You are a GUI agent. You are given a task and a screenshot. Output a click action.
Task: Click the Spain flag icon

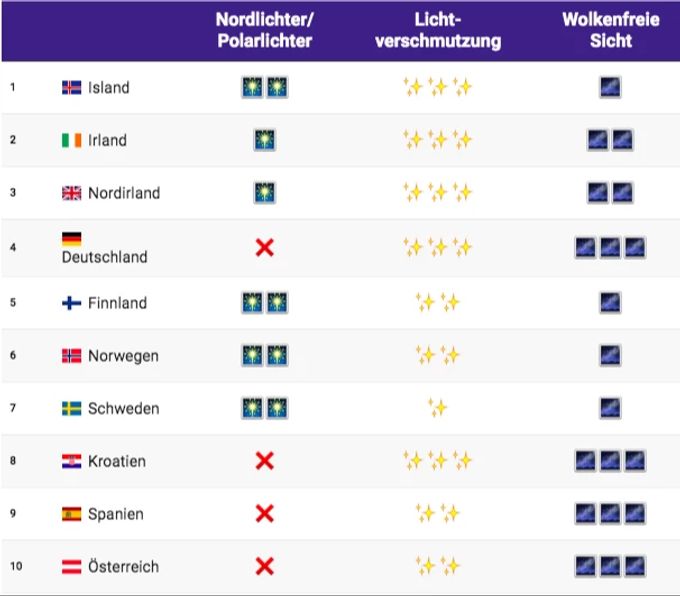72,514
